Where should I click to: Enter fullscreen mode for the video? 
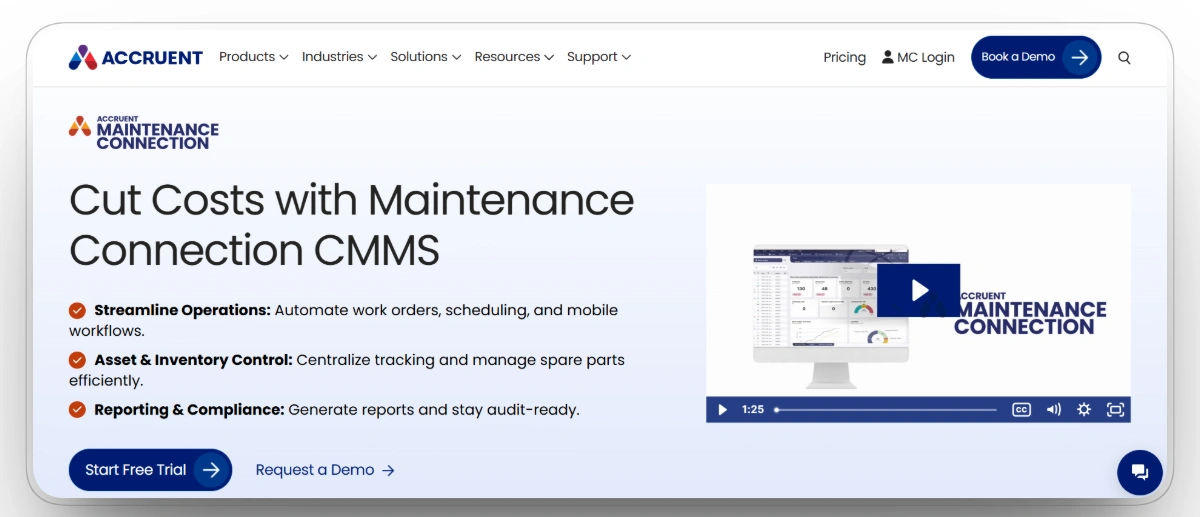click(1115, 409)
